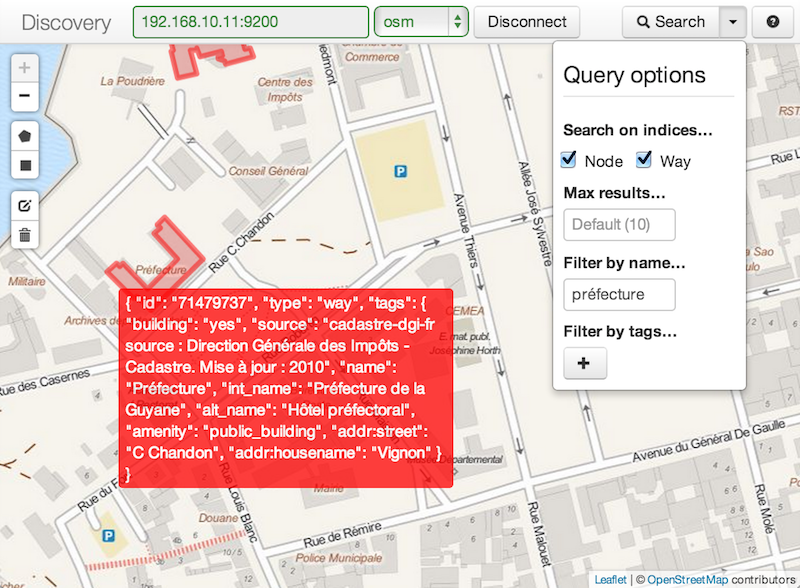Click the Centre des Impôts label
The width and height of the screenshot is (800, 588).
(x=285, y=89)
